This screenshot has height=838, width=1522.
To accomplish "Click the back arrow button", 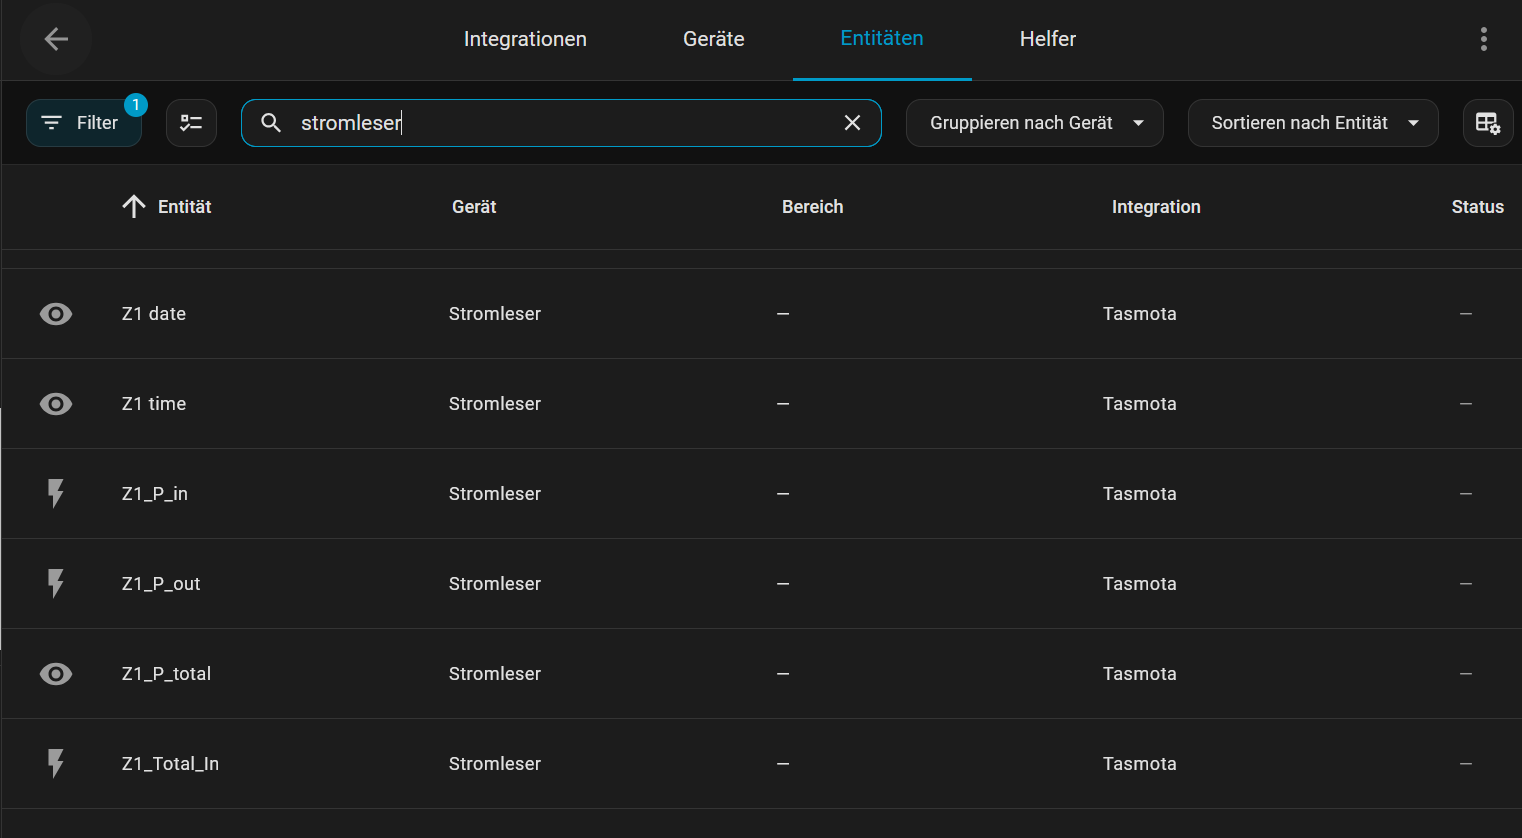I will pos(56,39).
